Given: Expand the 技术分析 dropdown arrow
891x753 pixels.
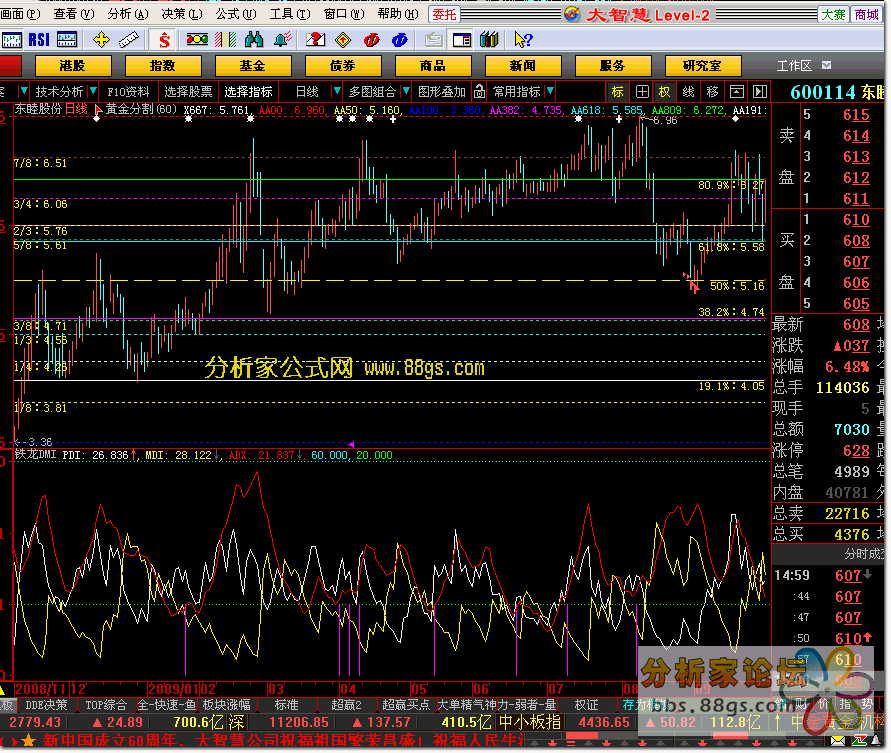Looking at the screenshot, I should tap(93, 91).
